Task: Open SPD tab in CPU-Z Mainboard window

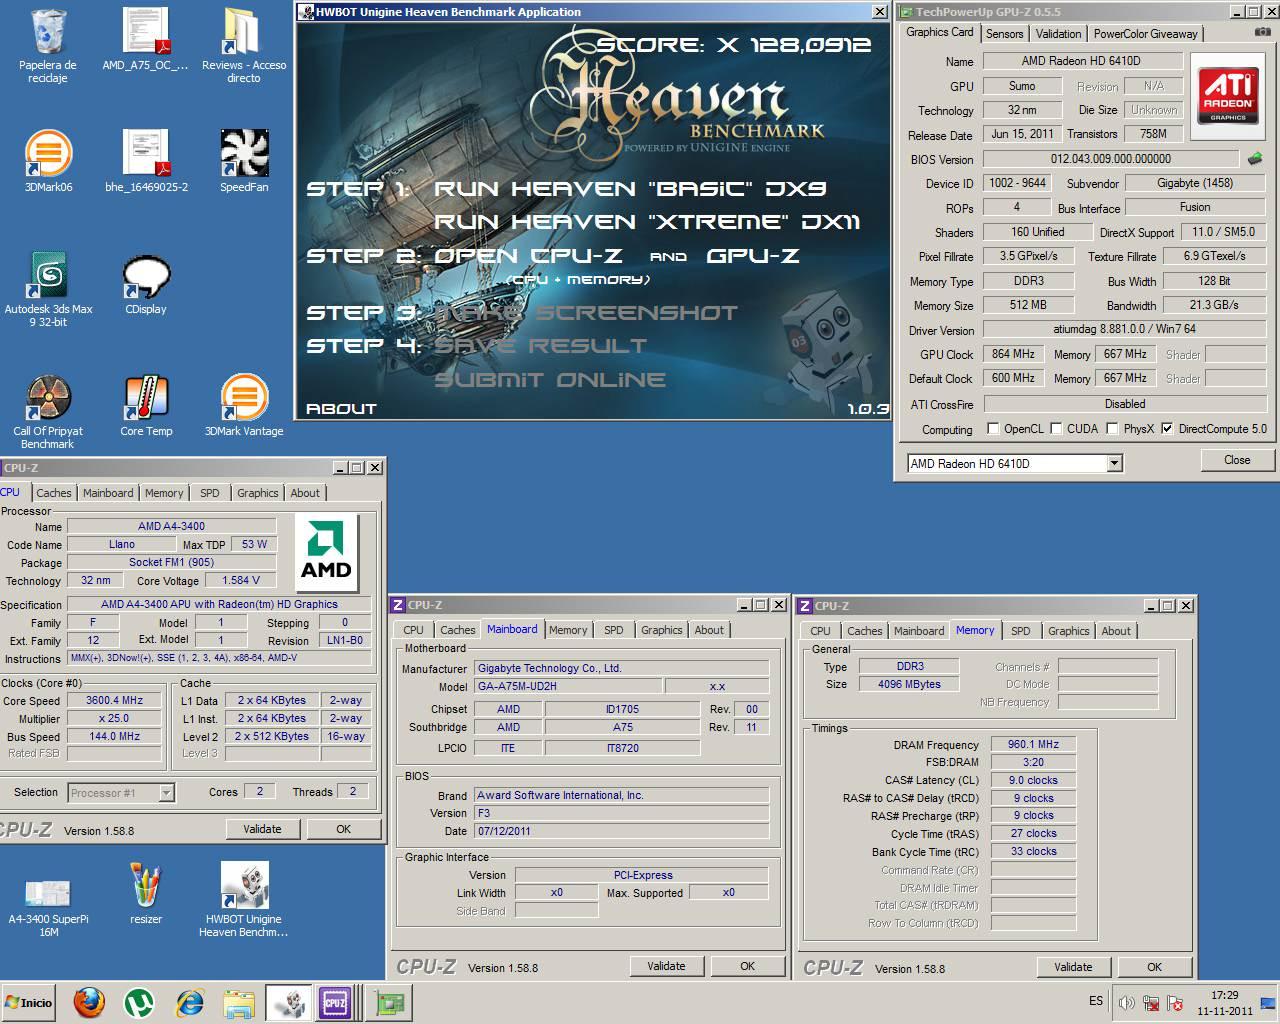Action: (x=614, y=630)
